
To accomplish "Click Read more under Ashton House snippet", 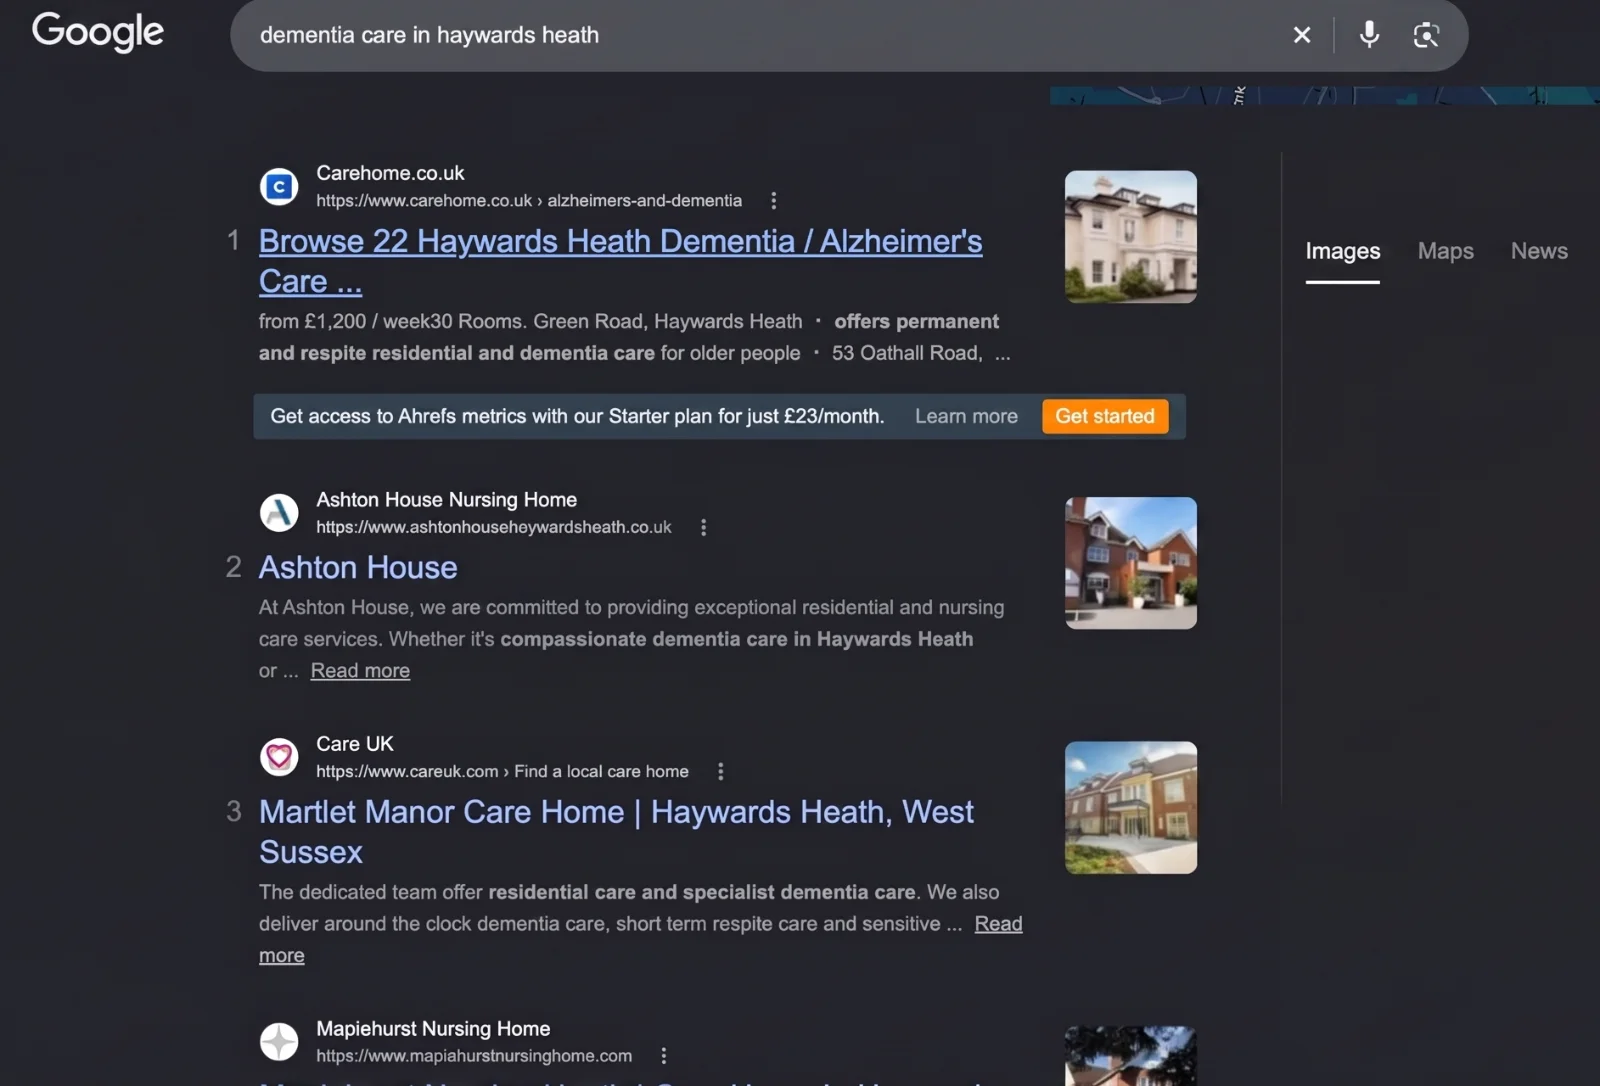I will pyautogui.click(x=360, y=671).
